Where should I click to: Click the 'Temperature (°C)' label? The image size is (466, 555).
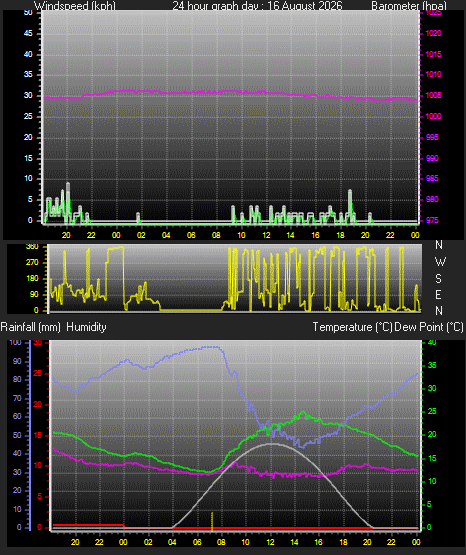pyautogui.click(x=352, y=327)
